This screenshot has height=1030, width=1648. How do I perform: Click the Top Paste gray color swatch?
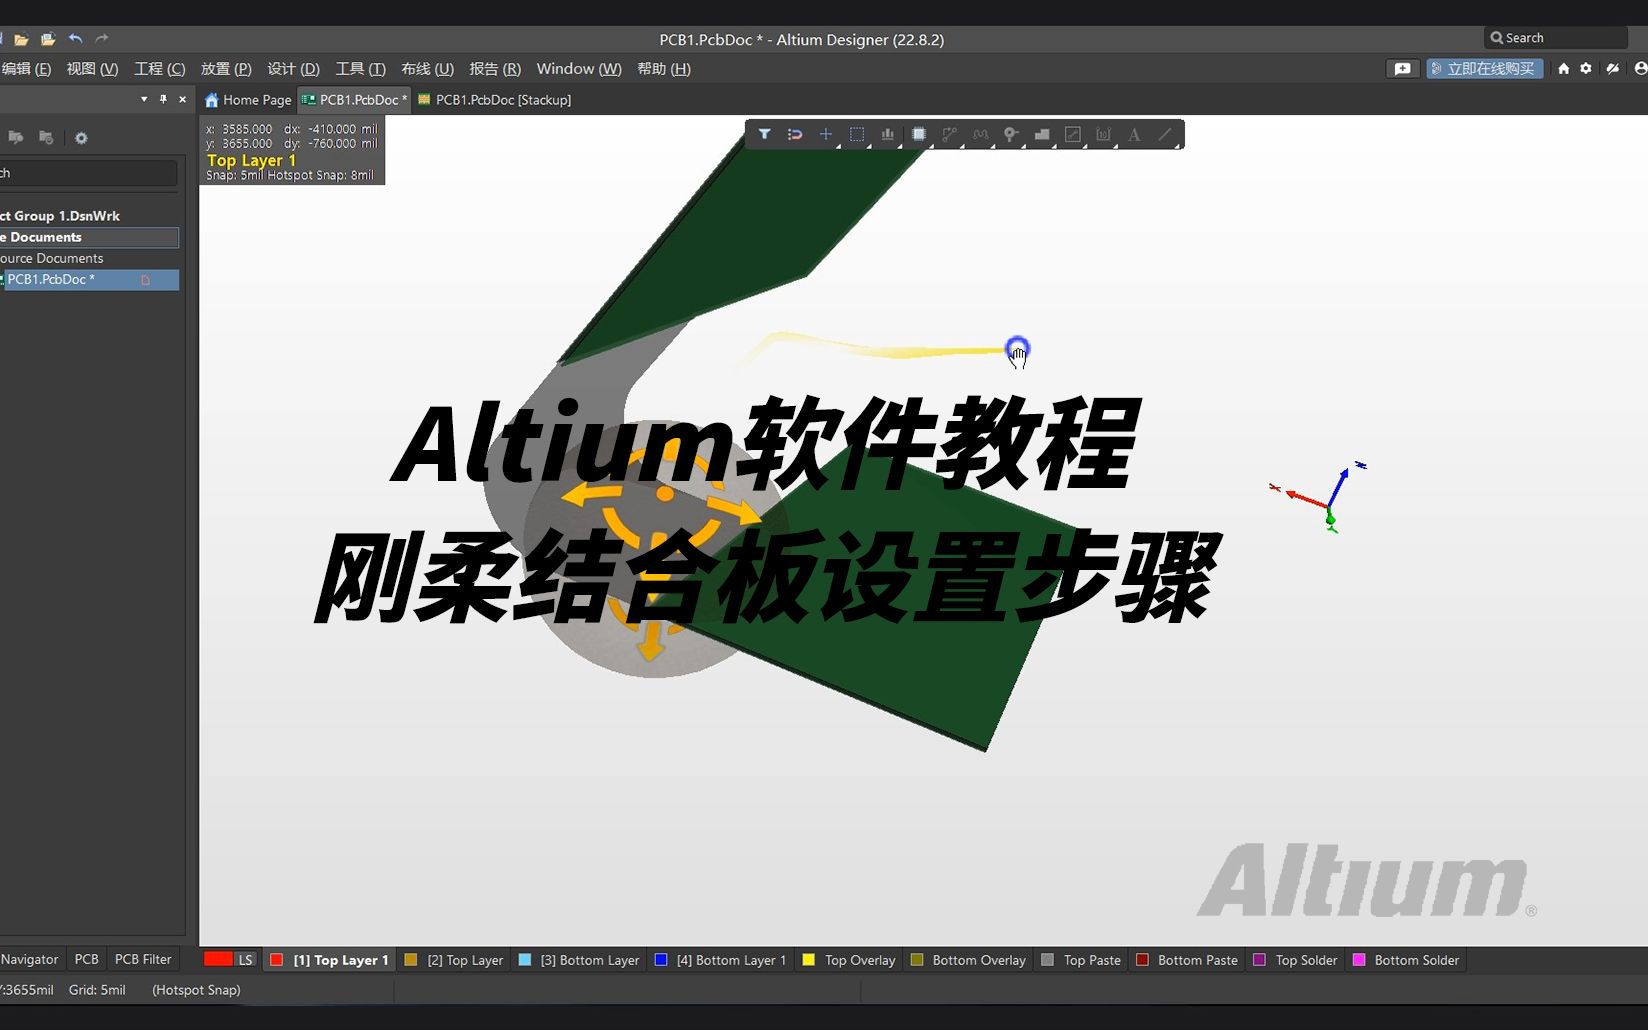tap(1047, 960)
